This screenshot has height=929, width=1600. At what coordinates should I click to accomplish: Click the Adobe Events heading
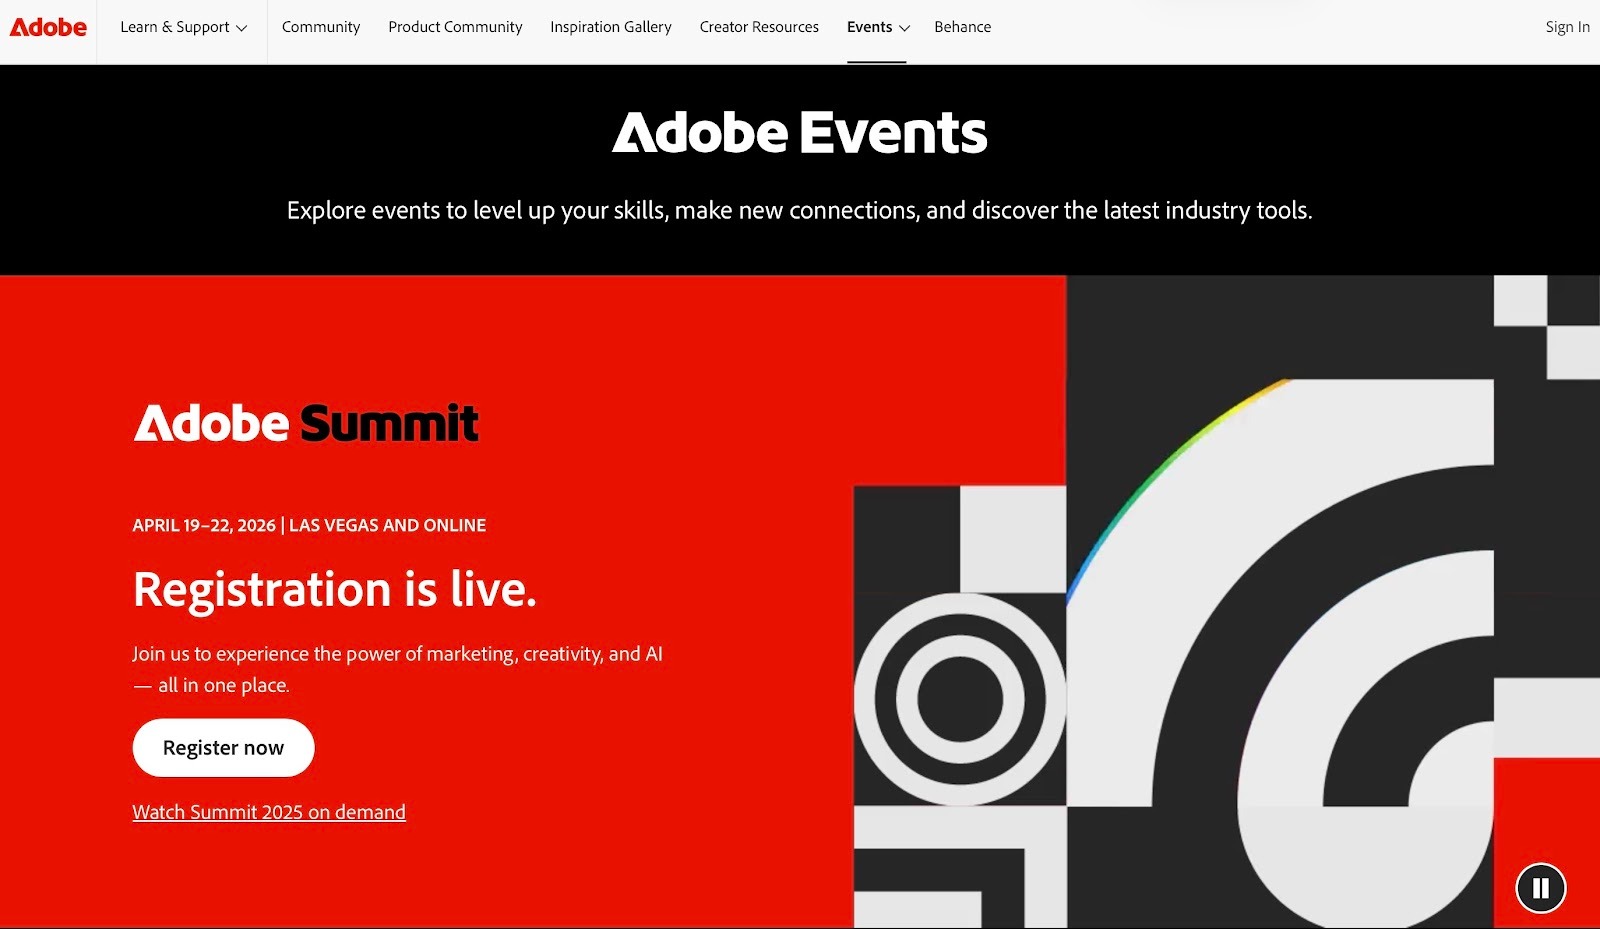tap(800, 133)
